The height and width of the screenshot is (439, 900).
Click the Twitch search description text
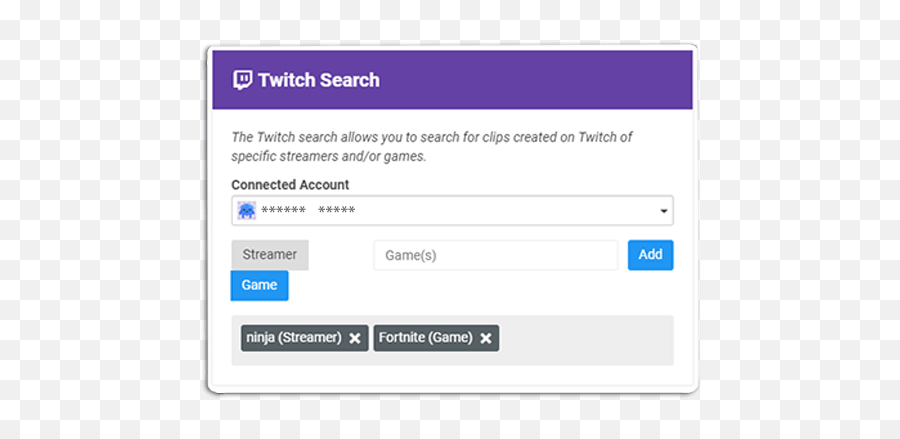click(432, 147)
